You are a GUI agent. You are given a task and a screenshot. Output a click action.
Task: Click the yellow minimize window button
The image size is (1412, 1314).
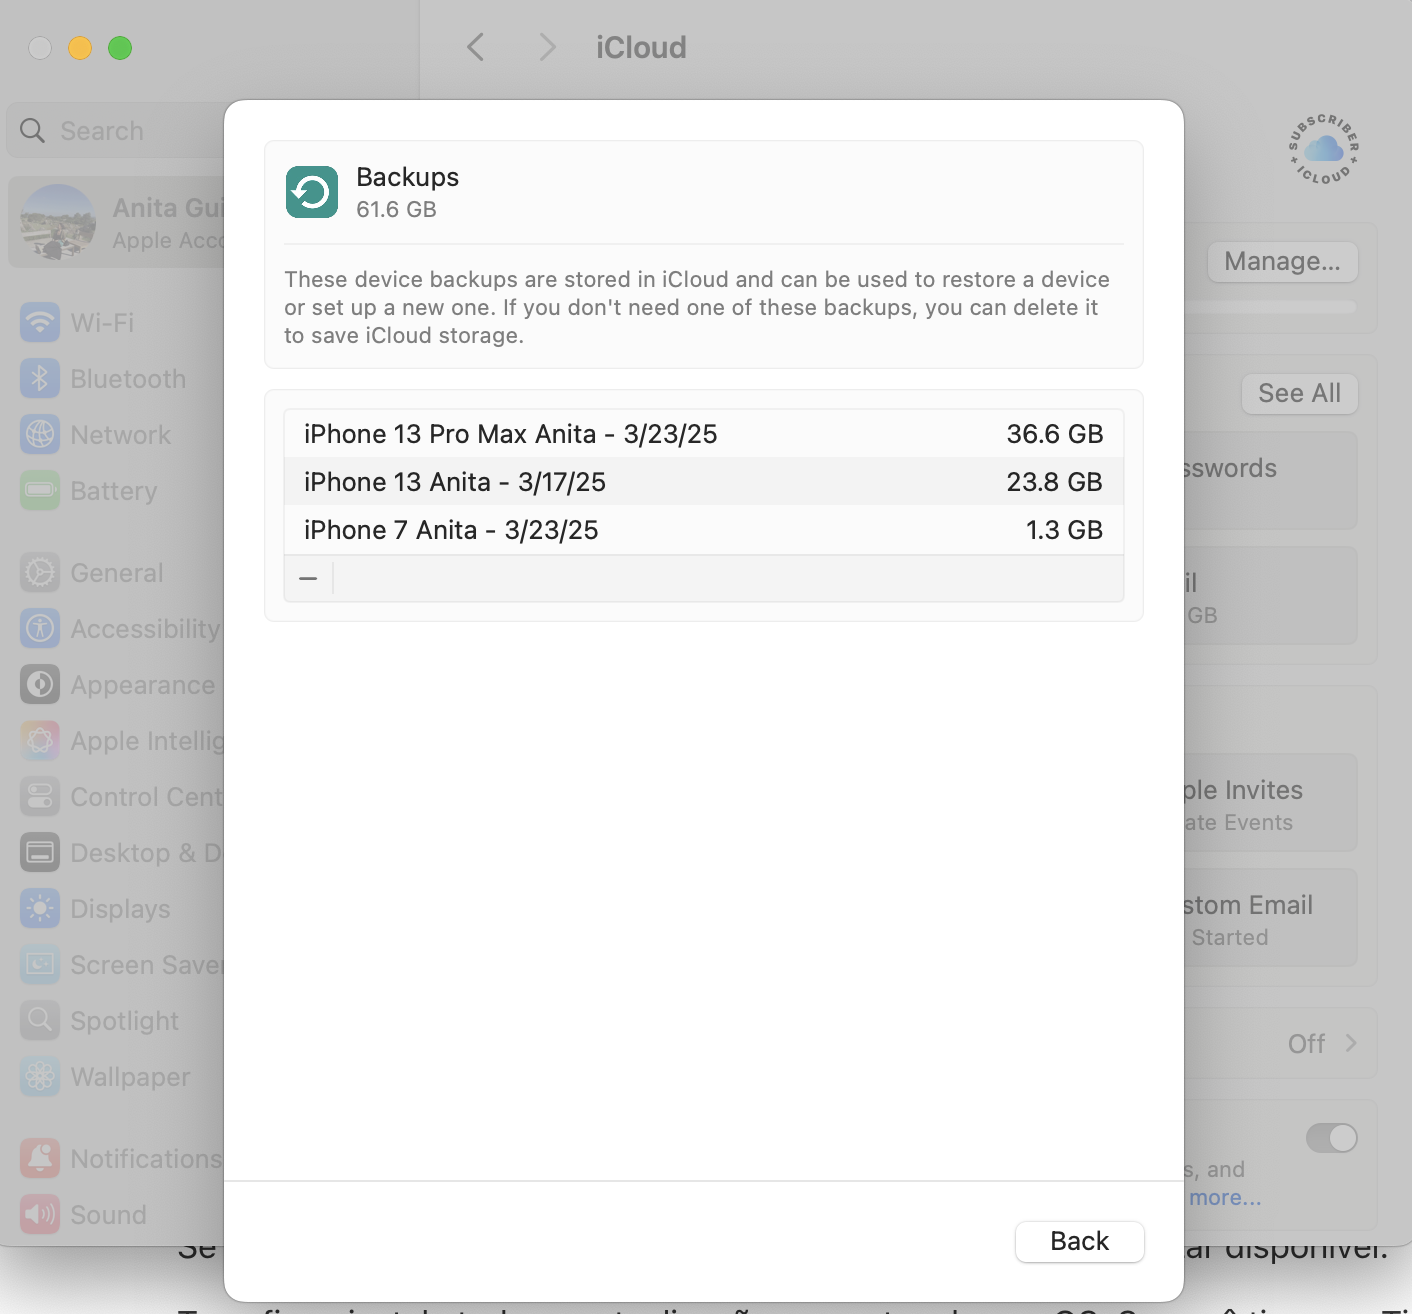pyautogui.click(x=80, y=48)
